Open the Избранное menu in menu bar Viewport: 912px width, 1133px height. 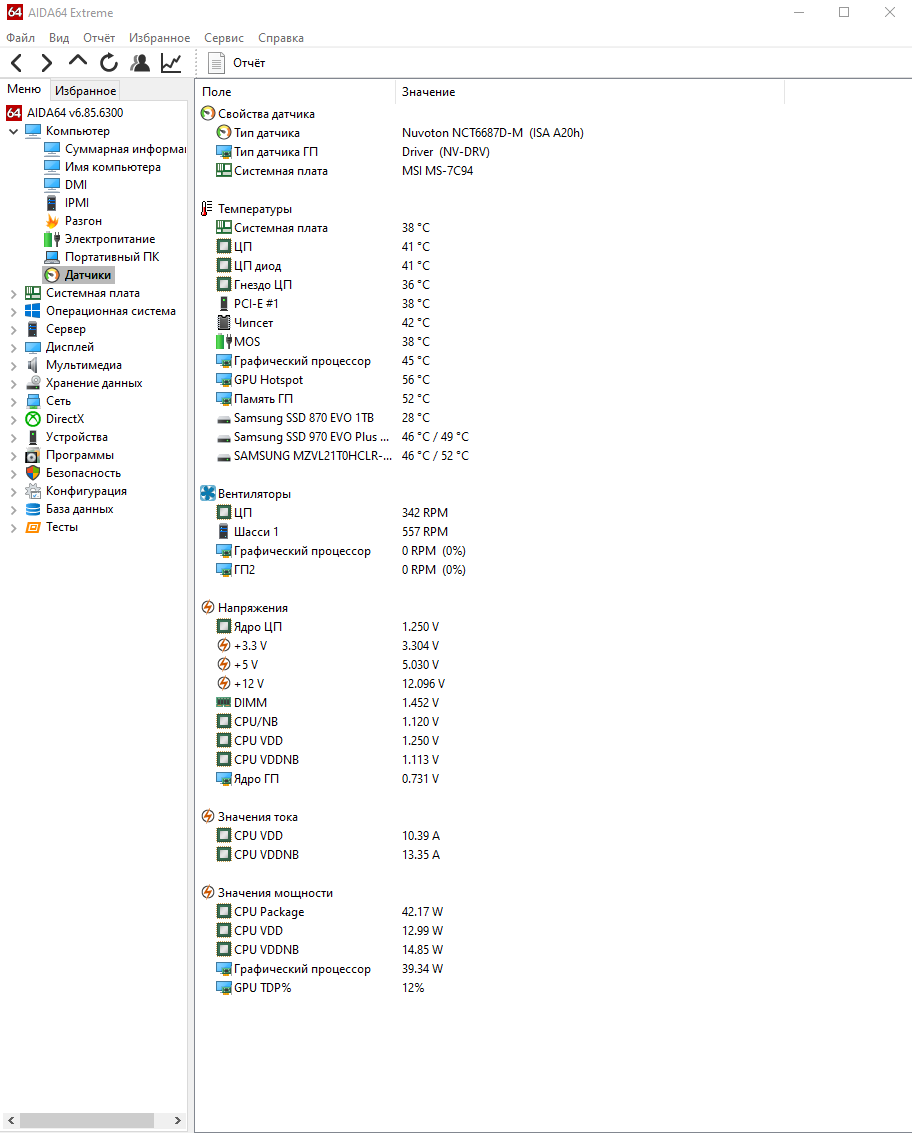tap(160, 38)
